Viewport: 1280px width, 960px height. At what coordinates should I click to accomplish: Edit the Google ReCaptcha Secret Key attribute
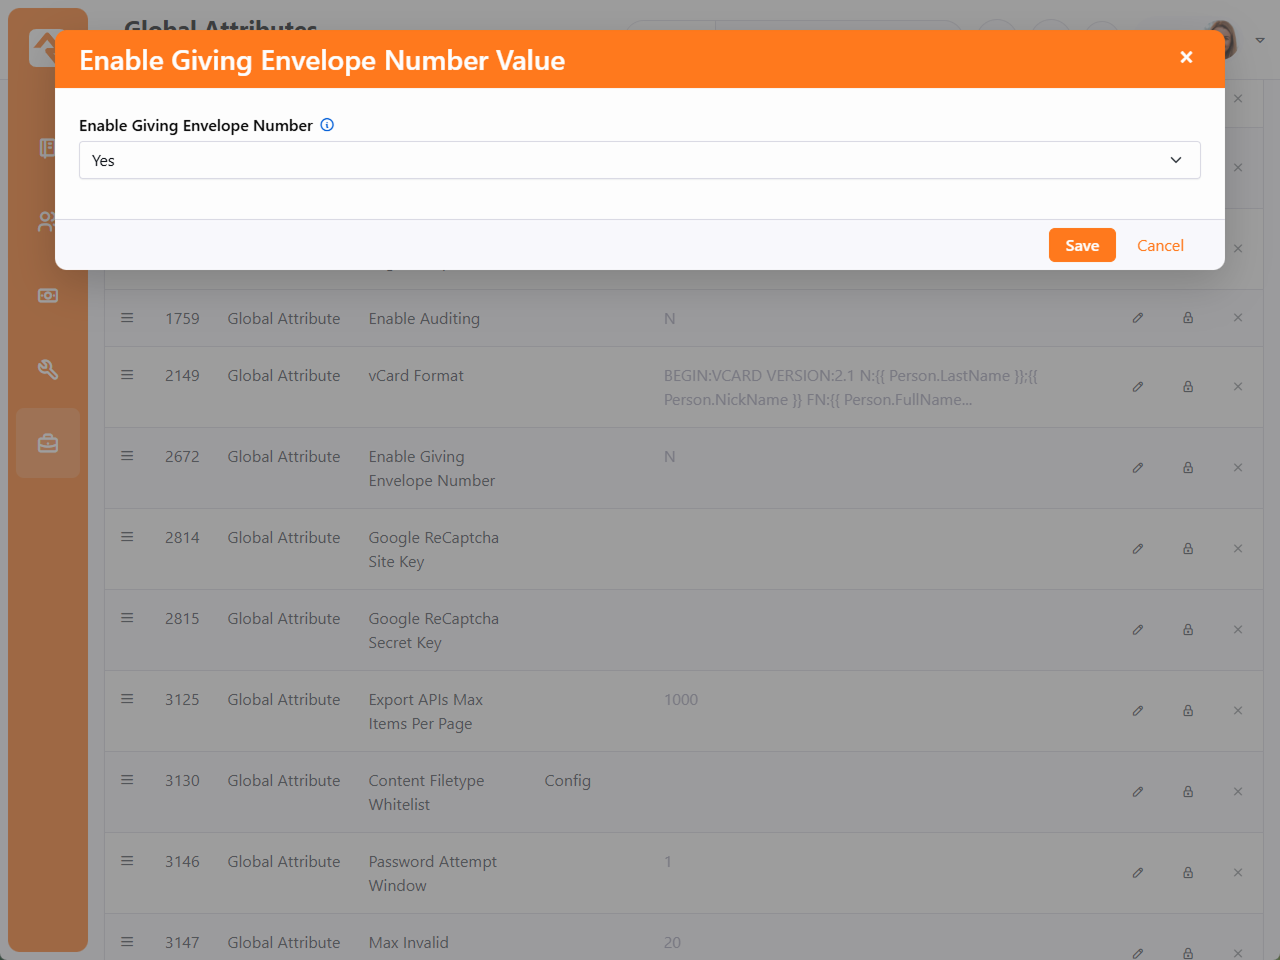1138,630
